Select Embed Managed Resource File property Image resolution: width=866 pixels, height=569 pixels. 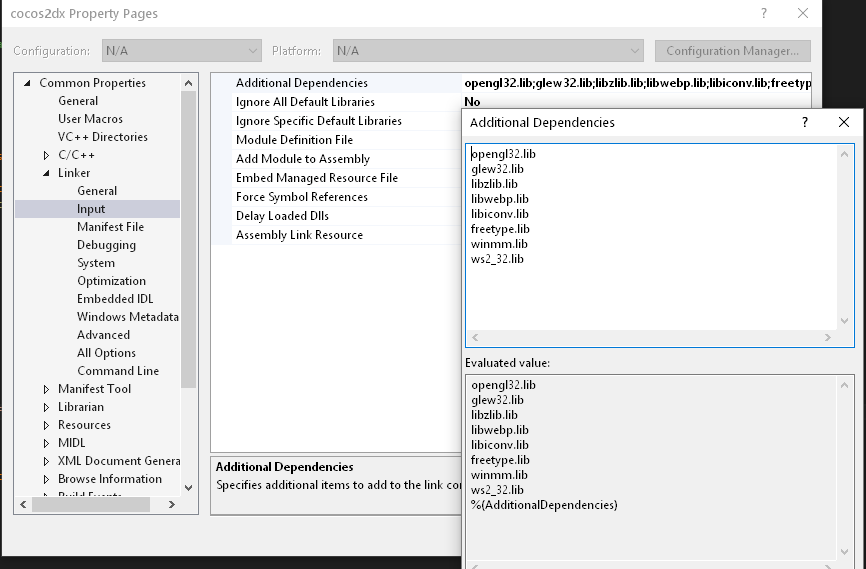(x=316, y=178)
